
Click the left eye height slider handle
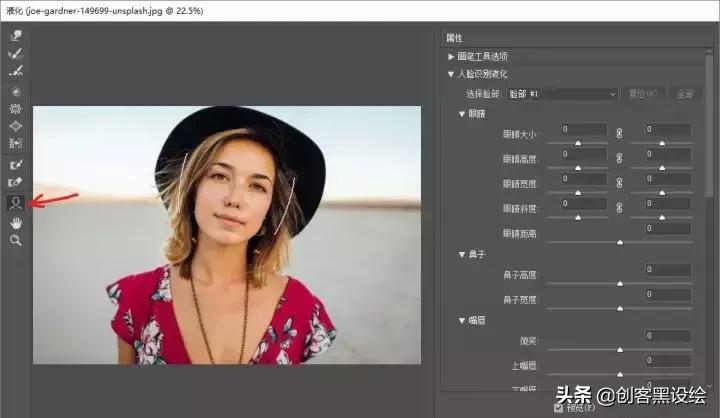tap(578, 168)
